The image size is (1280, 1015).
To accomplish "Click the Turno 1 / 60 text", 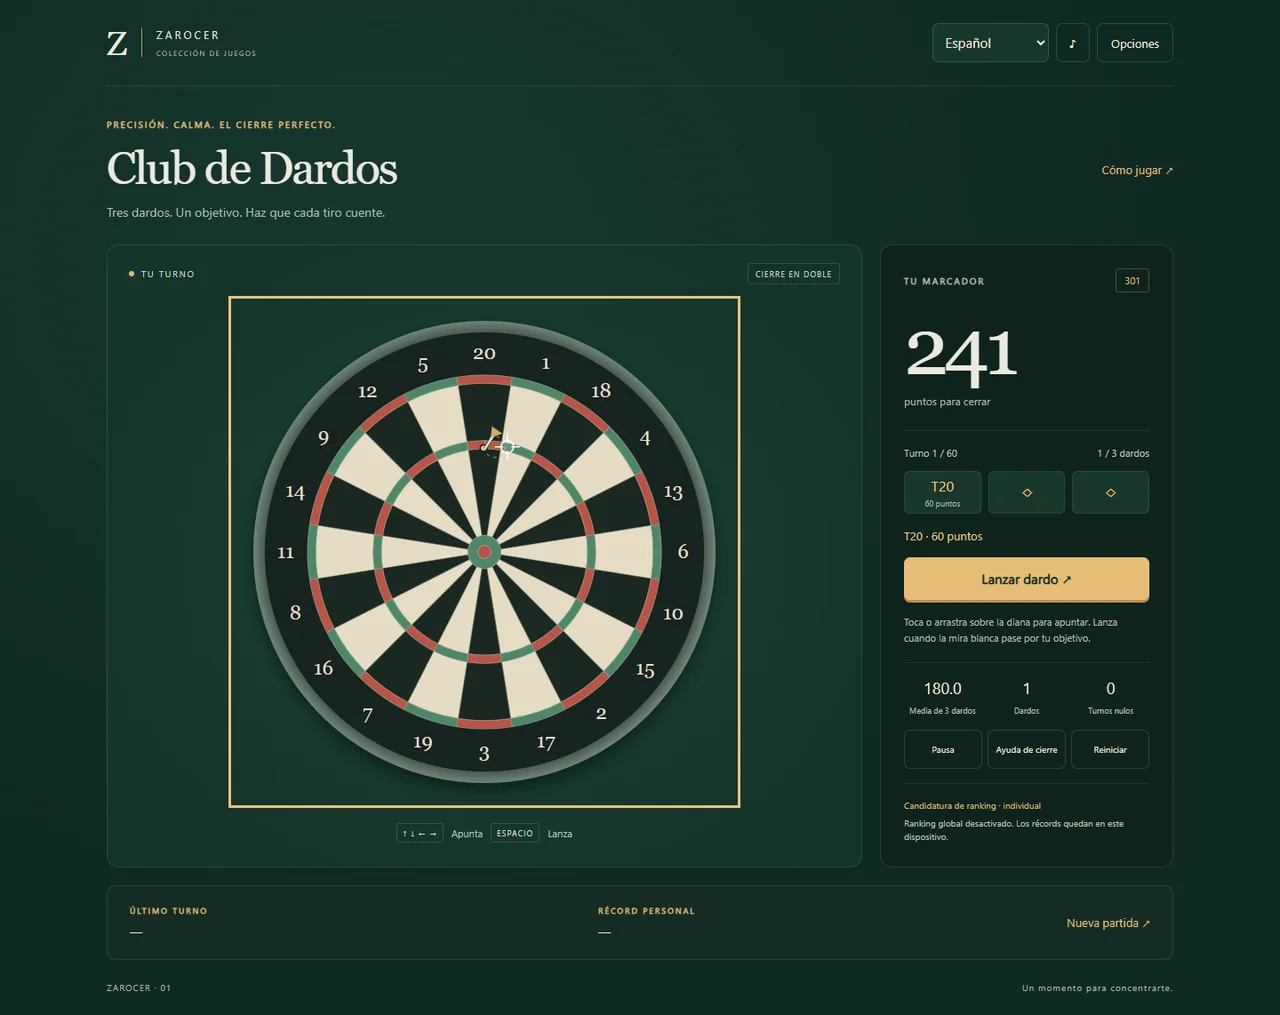I will 930,453.
